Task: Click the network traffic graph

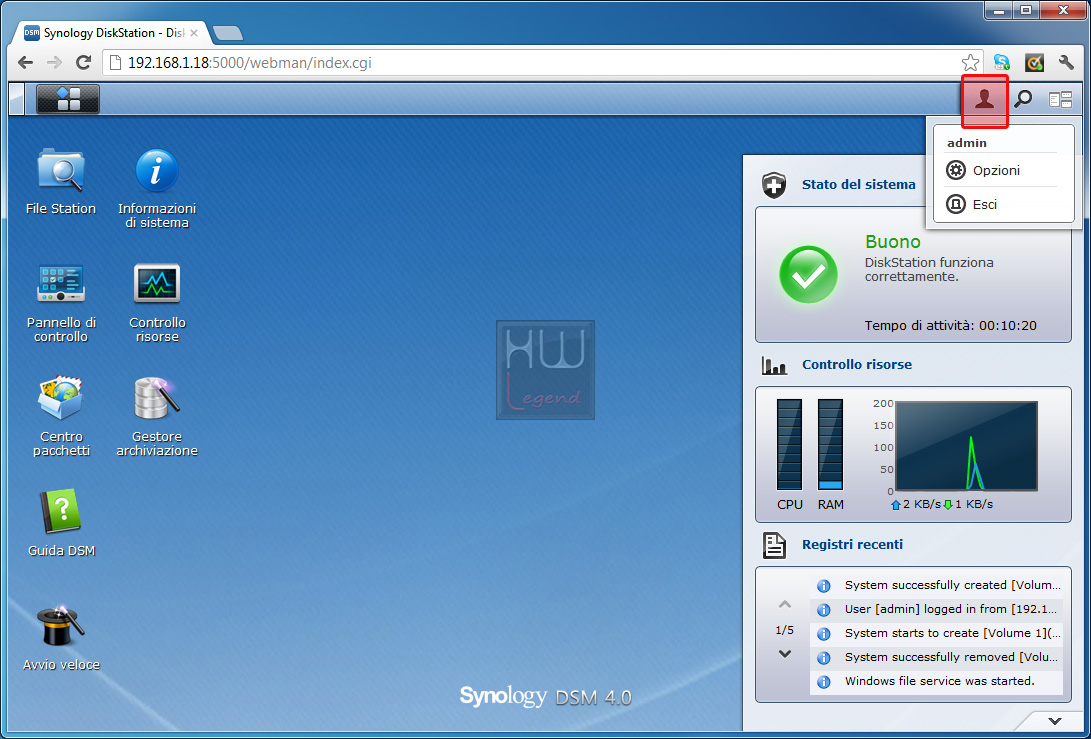Action: click(x=966, y=446)
